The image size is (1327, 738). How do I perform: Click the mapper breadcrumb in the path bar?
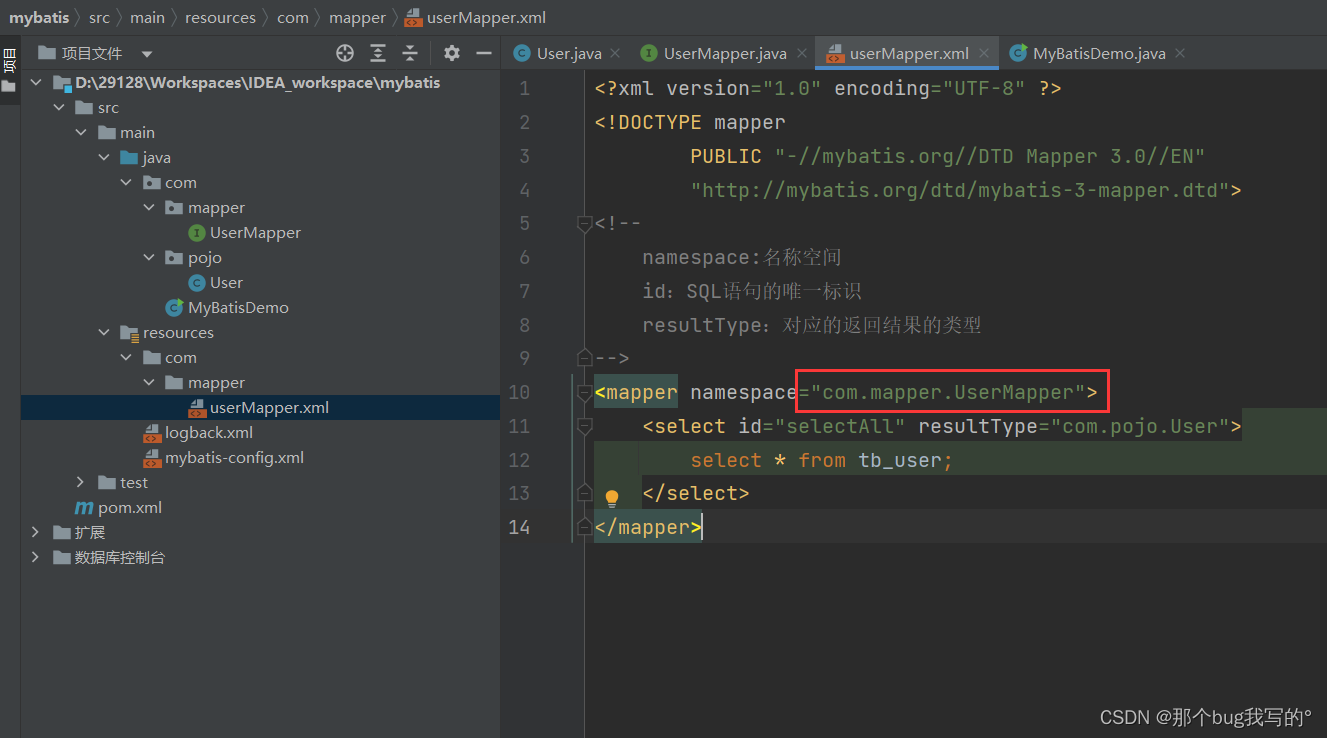(357, 17)
